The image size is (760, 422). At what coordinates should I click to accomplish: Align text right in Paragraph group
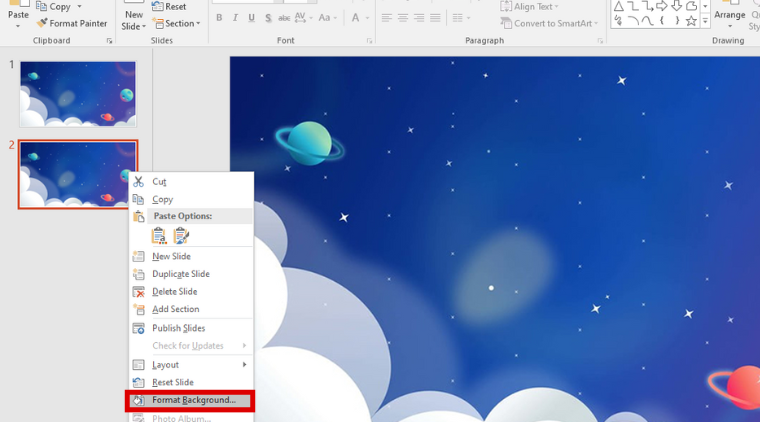tap(419, 18)
